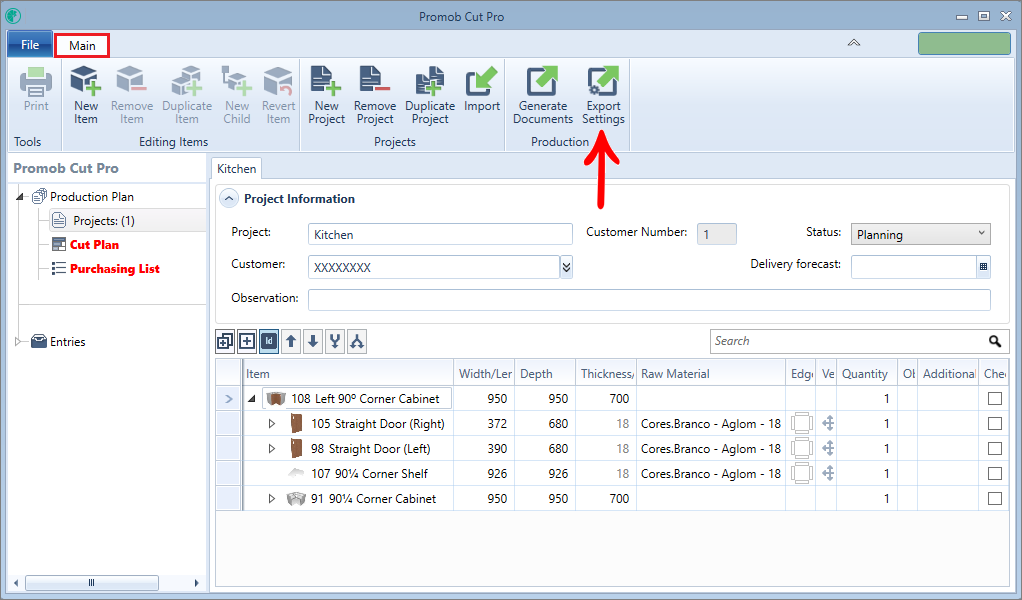Viewport: 1022px width, 600px height.
Task: Click the search magnifier icon
Action: pos(995,341)
